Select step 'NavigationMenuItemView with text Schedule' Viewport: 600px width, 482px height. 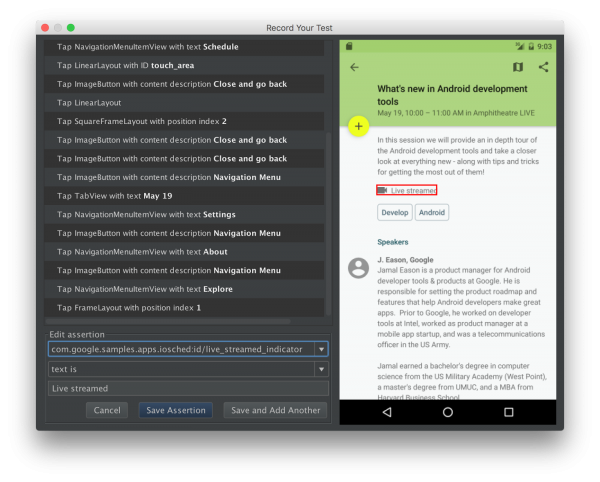coord(184,47)
